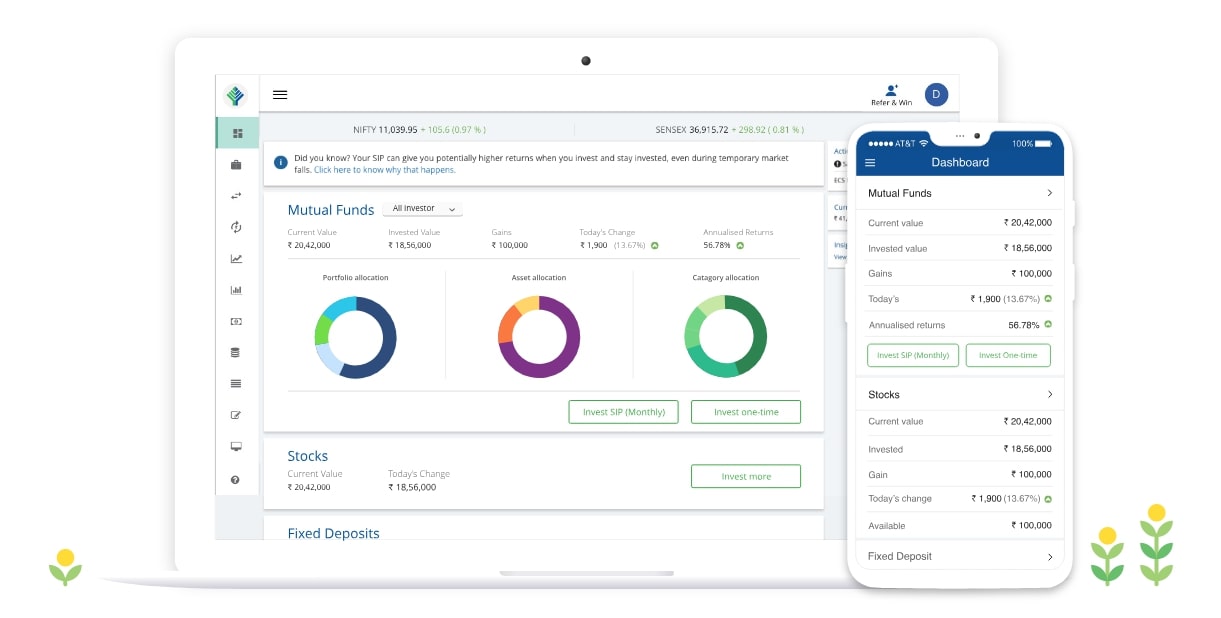Click the 56.78% Annualised Returns value on laptop
This screenshot has width=1221, height=618.
click(x=717, y=245)
